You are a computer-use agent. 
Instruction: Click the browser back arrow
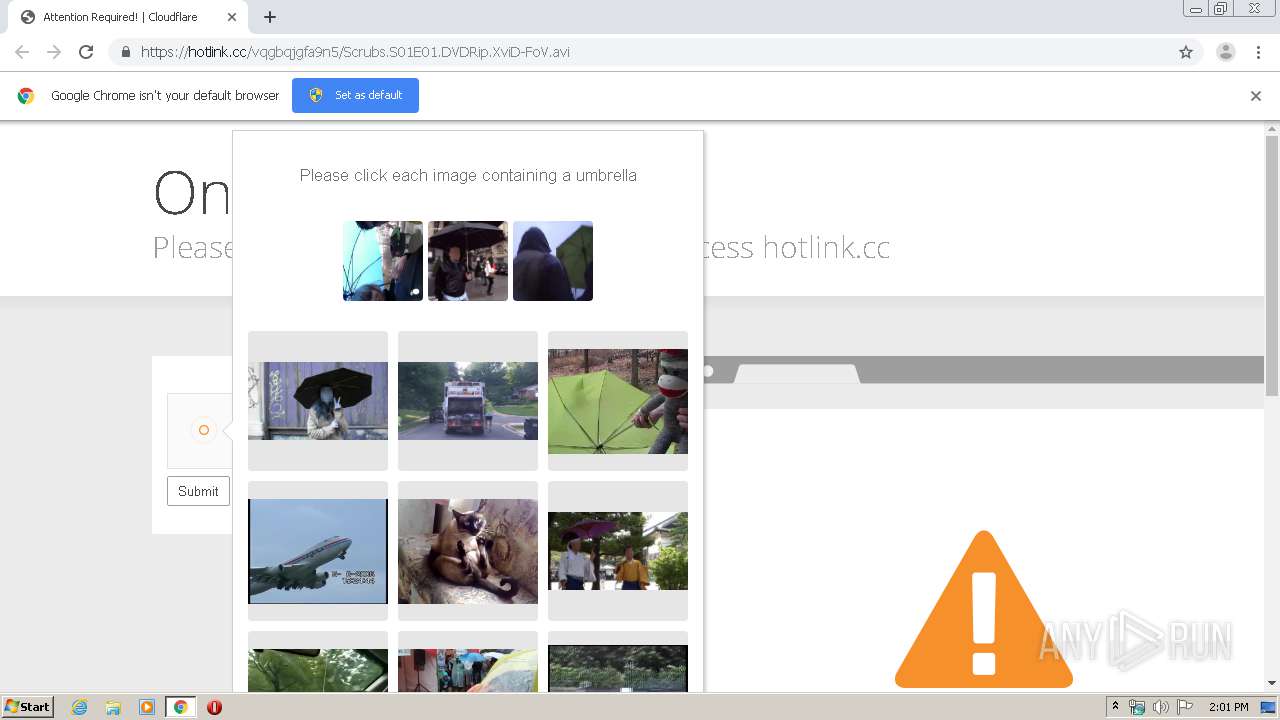22,52
